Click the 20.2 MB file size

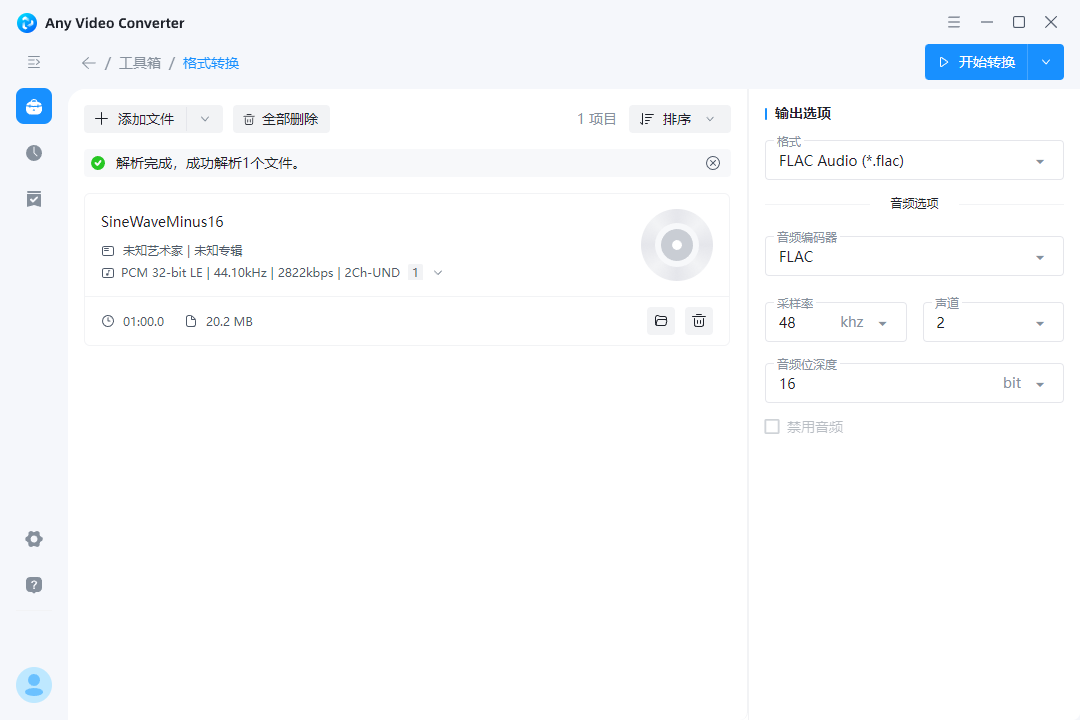[229, 322]
